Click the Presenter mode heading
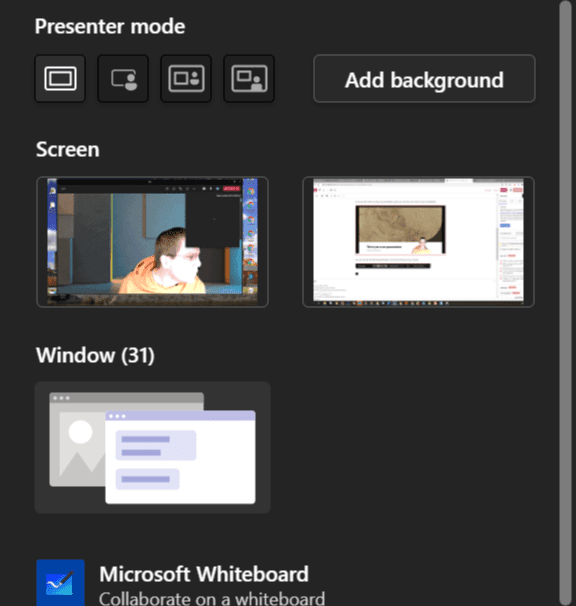 point(110,26)
